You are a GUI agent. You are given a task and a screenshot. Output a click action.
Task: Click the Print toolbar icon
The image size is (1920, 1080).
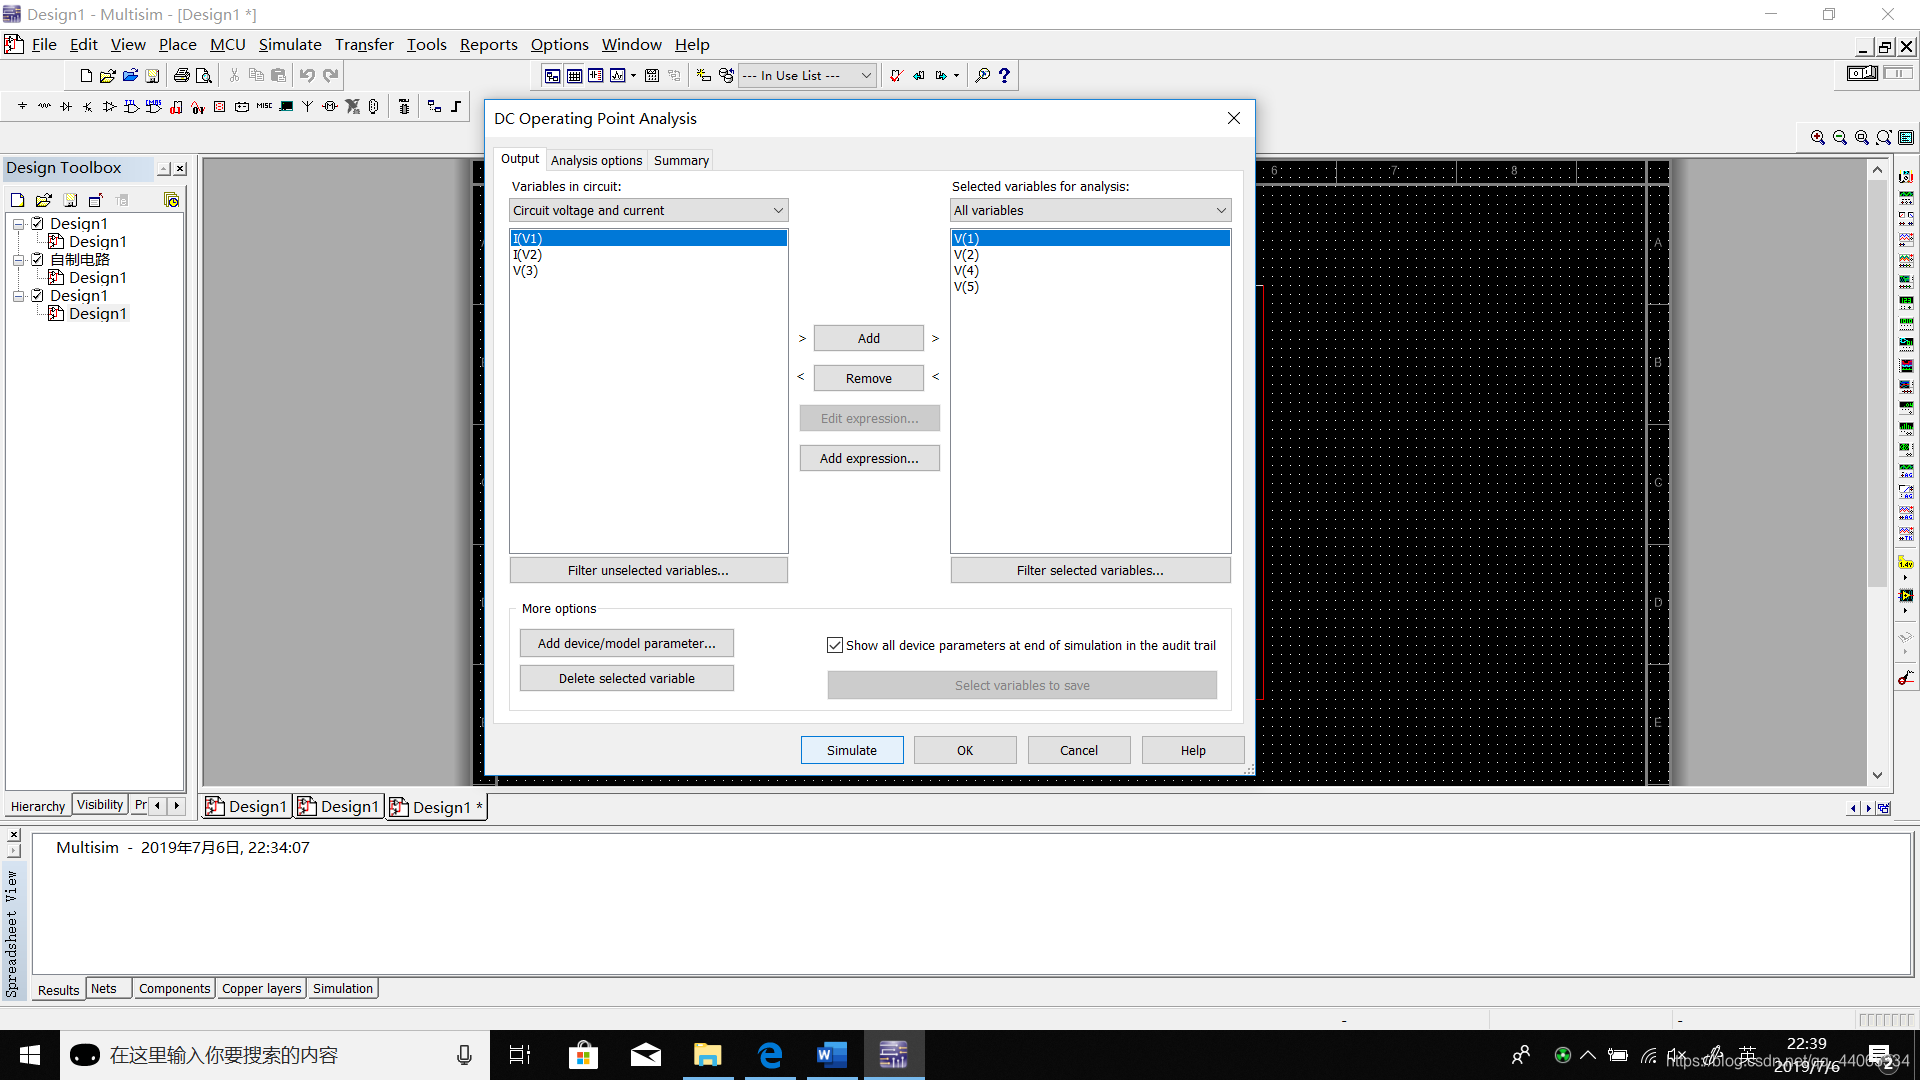pos(181,75)
